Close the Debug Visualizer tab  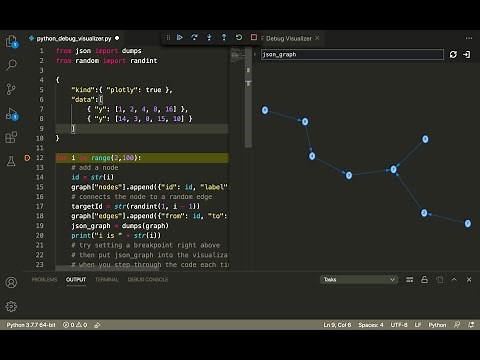pos(317,38)
